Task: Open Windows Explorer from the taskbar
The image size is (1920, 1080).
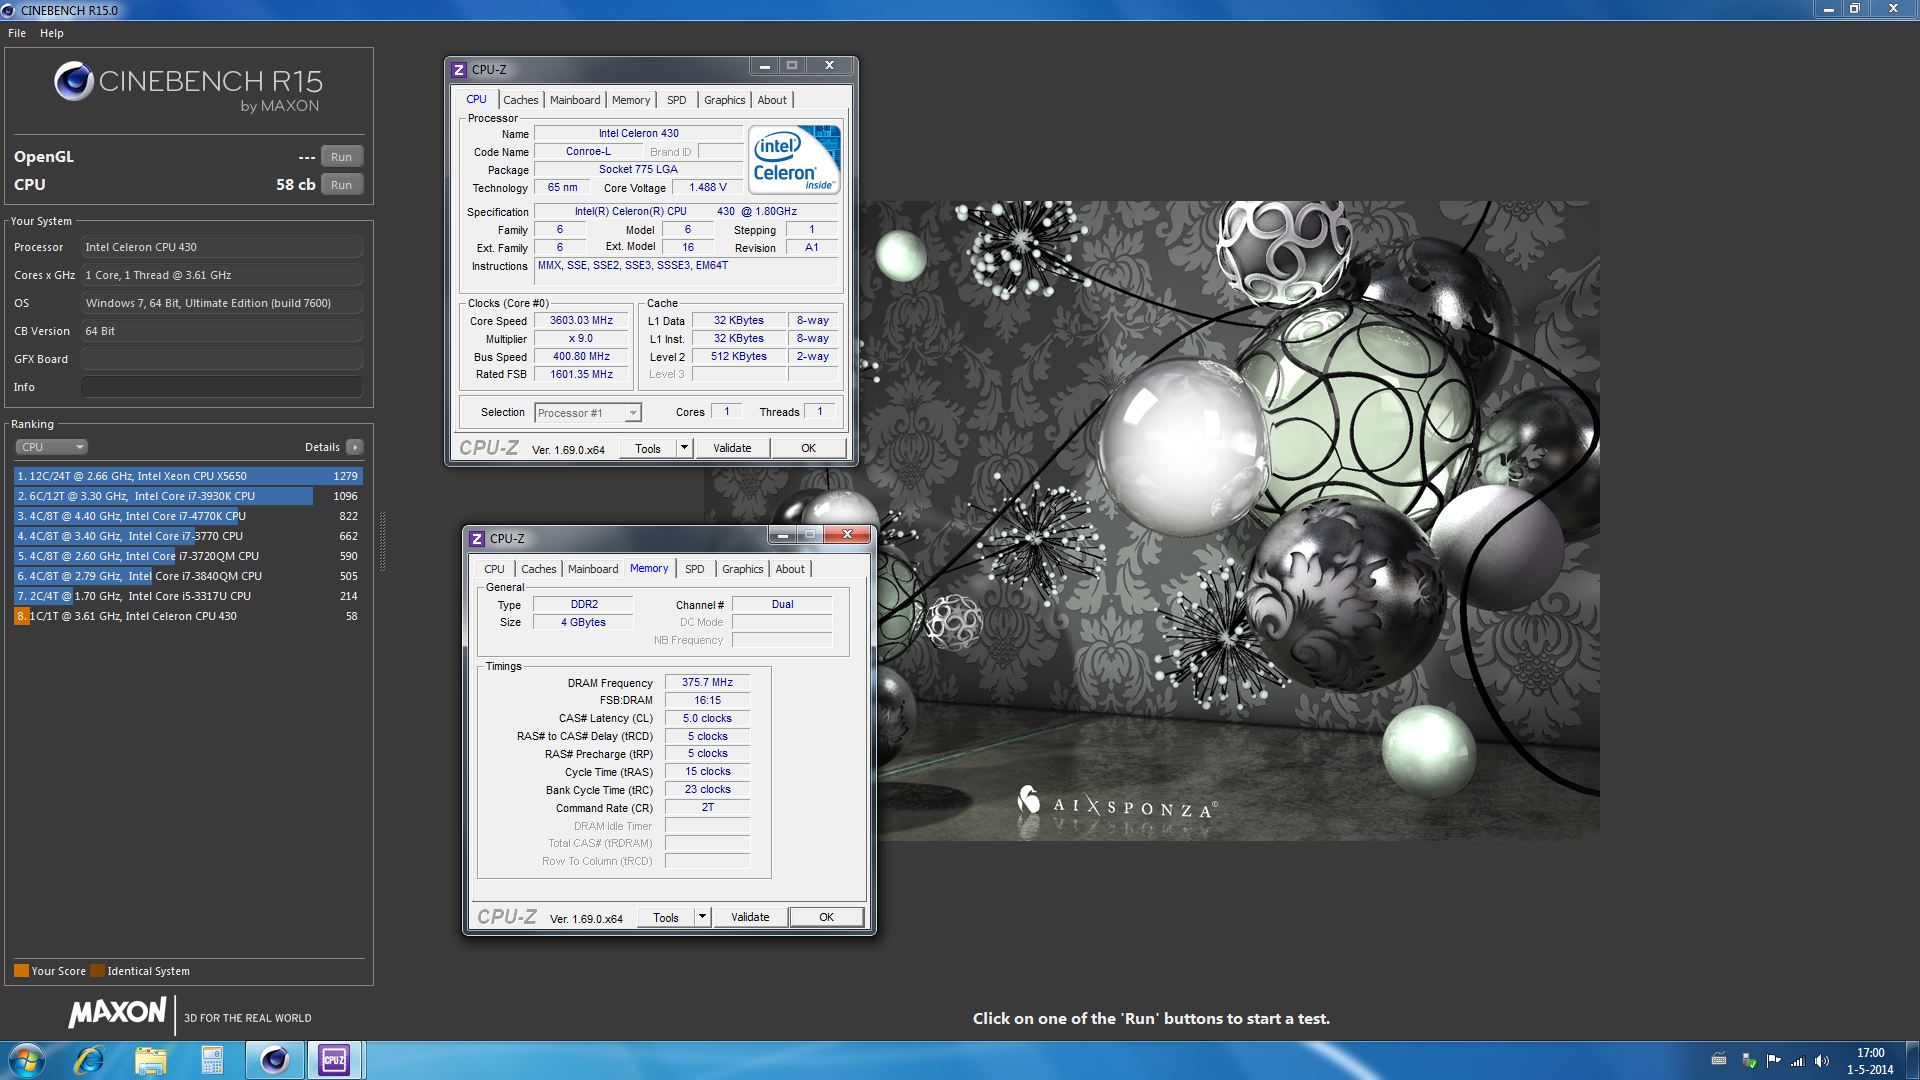Action: [x=151, y=1060]
